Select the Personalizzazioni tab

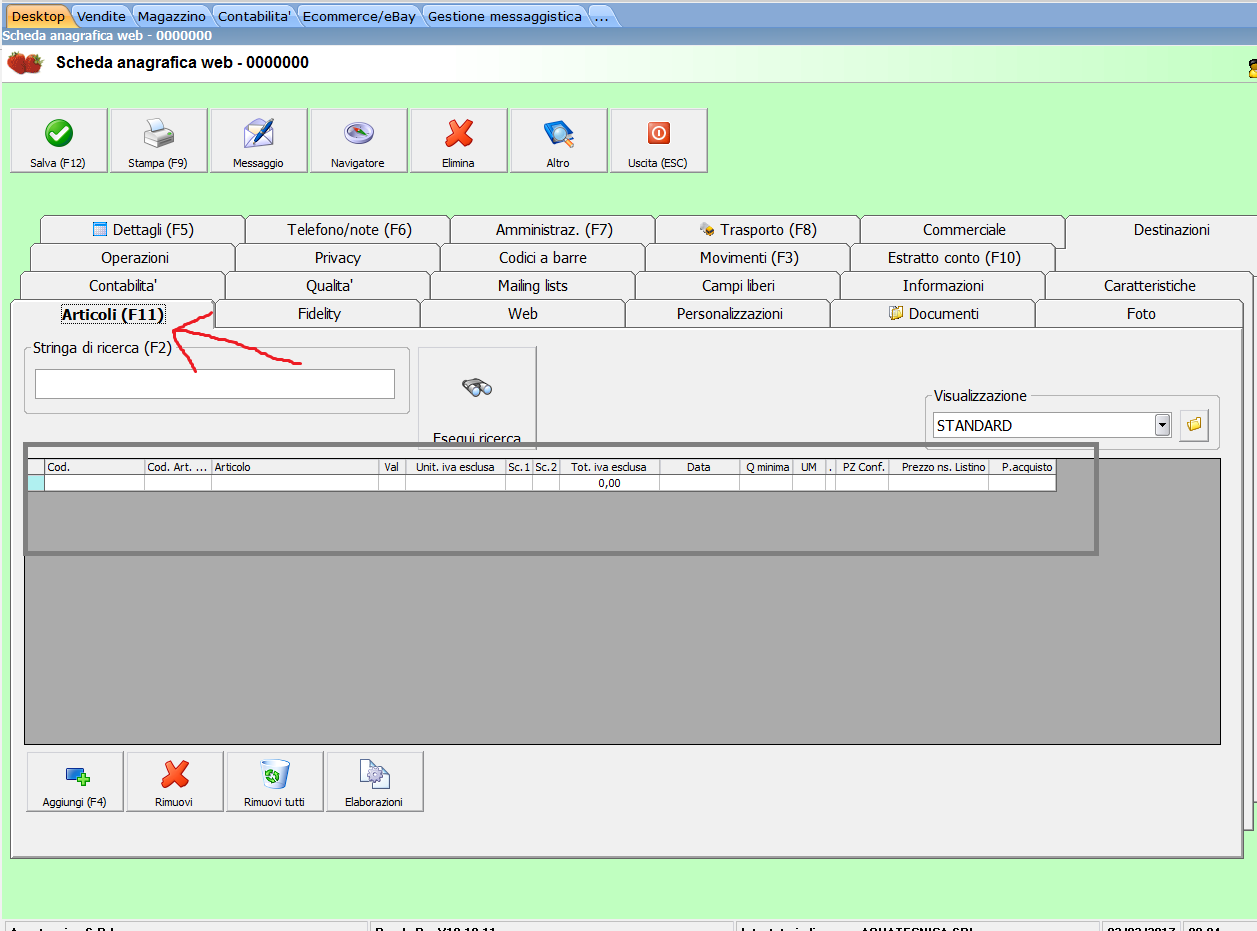[729, 314]
